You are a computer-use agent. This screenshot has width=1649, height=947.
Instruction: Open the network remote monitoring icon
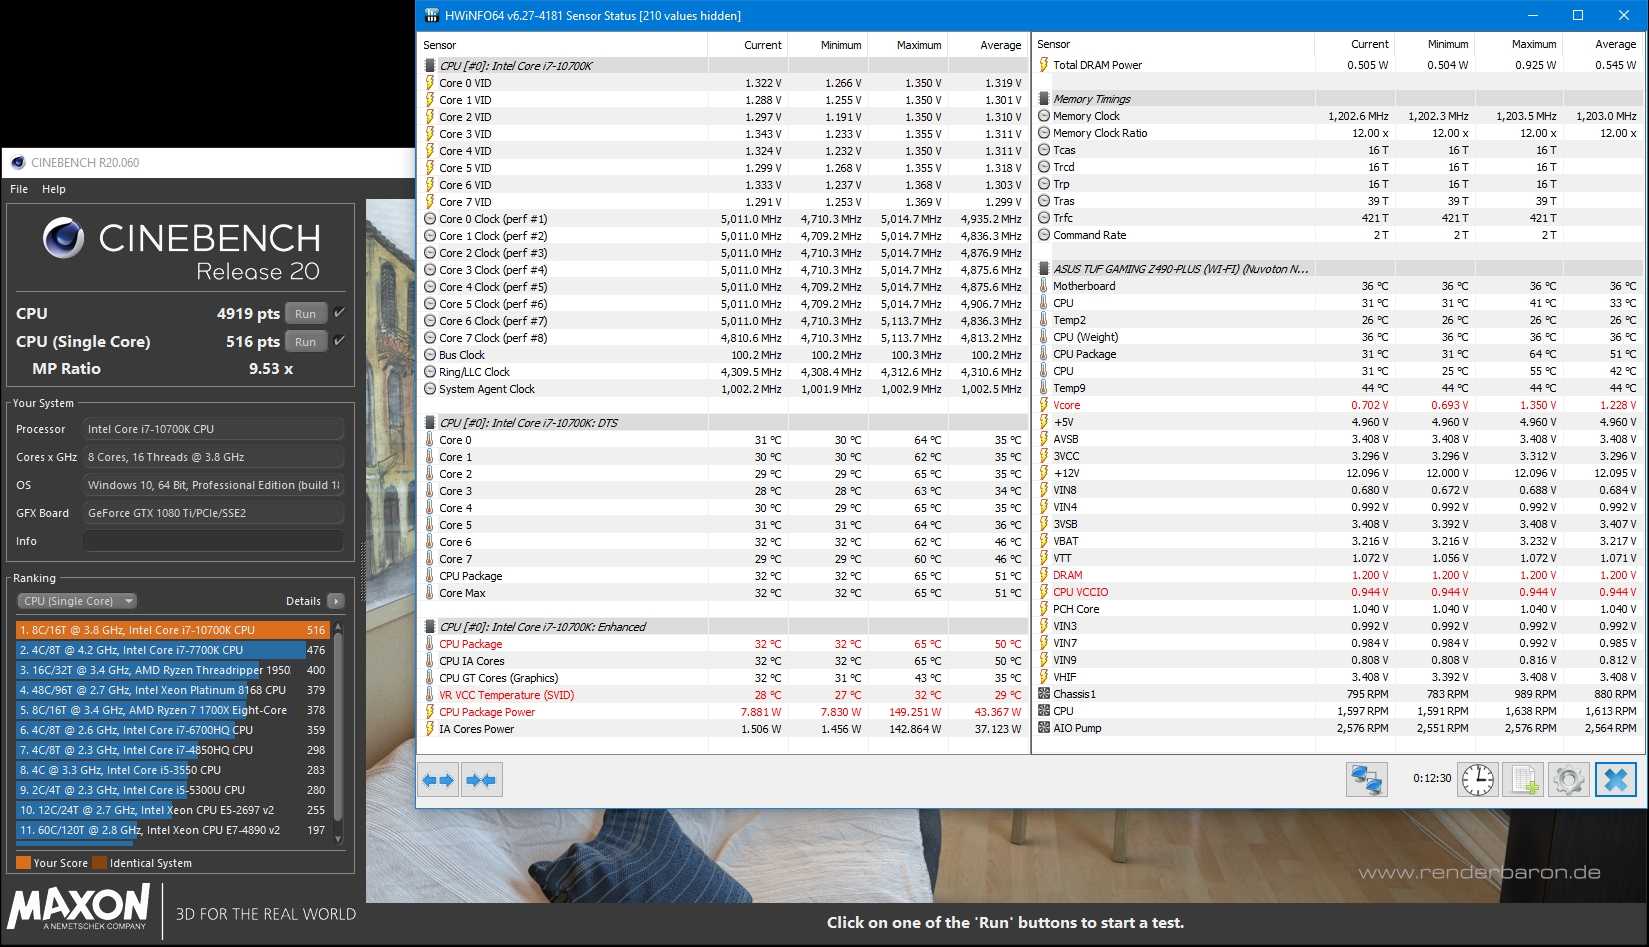pos(1367,779)
